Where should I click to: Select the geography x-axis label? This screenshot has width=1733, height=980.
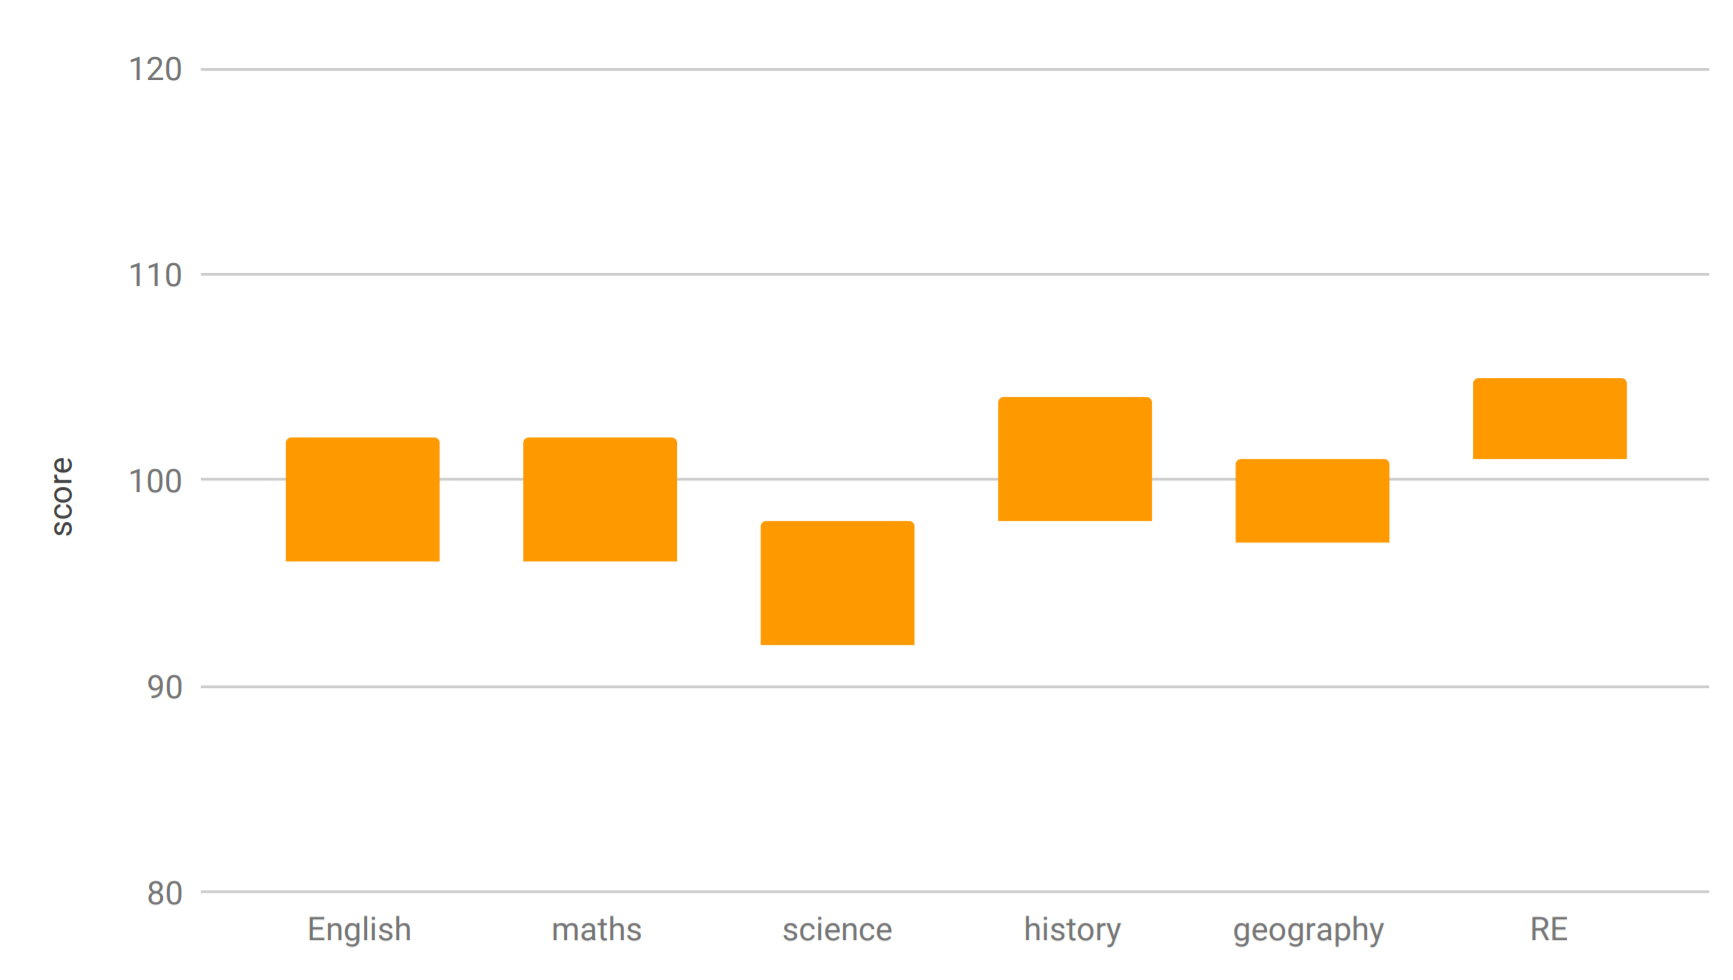[x=1308, y=932]
